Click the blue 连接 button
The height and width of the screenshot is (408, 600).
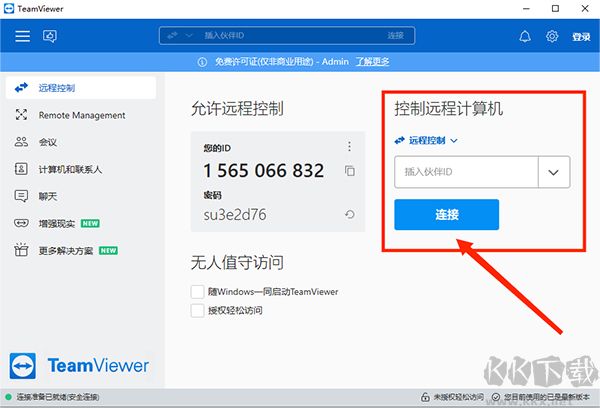(447, 214)
